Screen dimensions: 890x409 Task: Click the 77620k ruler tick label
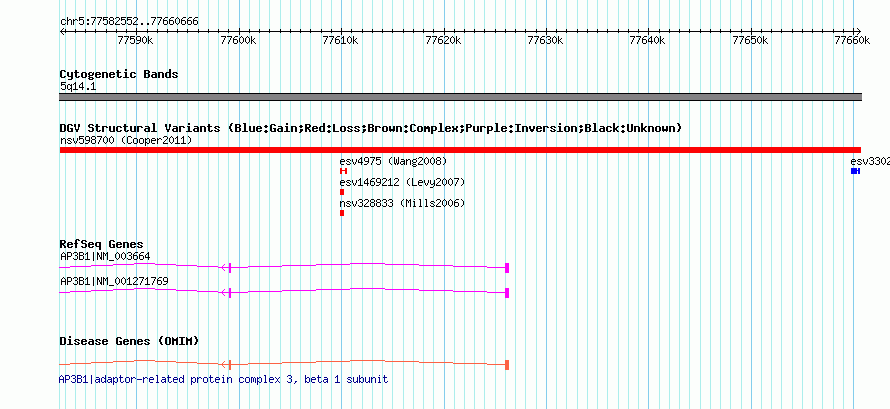[443, 40]
